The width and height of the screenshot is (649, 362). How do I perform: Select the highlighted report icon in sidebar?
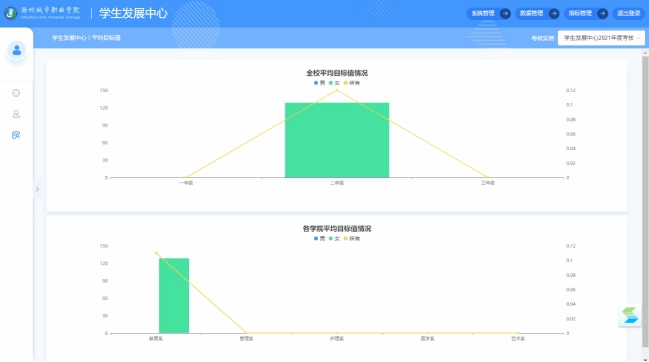coord(16,135)
